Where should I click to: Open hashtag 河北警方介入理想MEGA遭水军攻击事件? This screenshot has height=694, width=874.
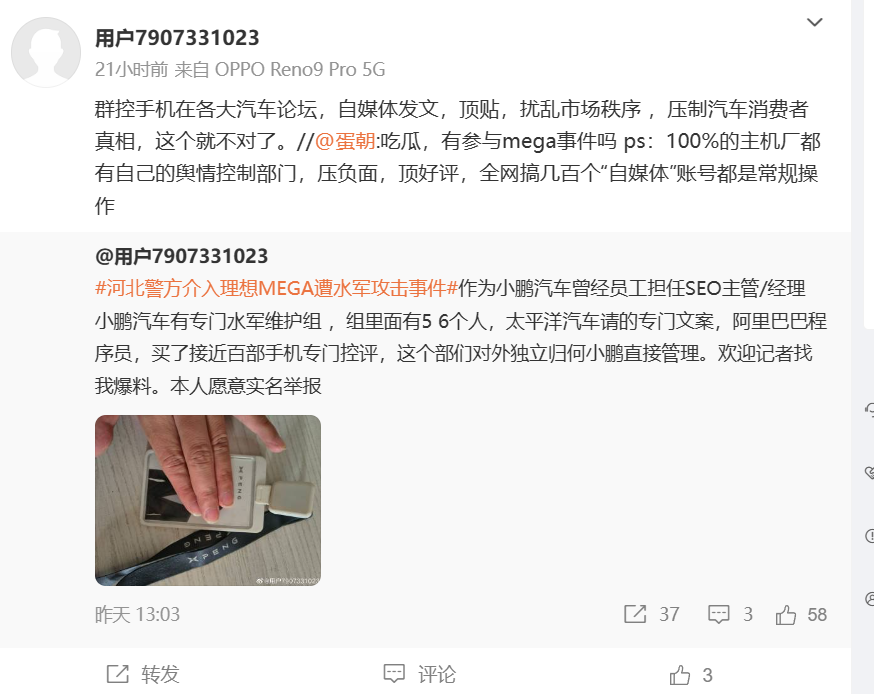276,288
